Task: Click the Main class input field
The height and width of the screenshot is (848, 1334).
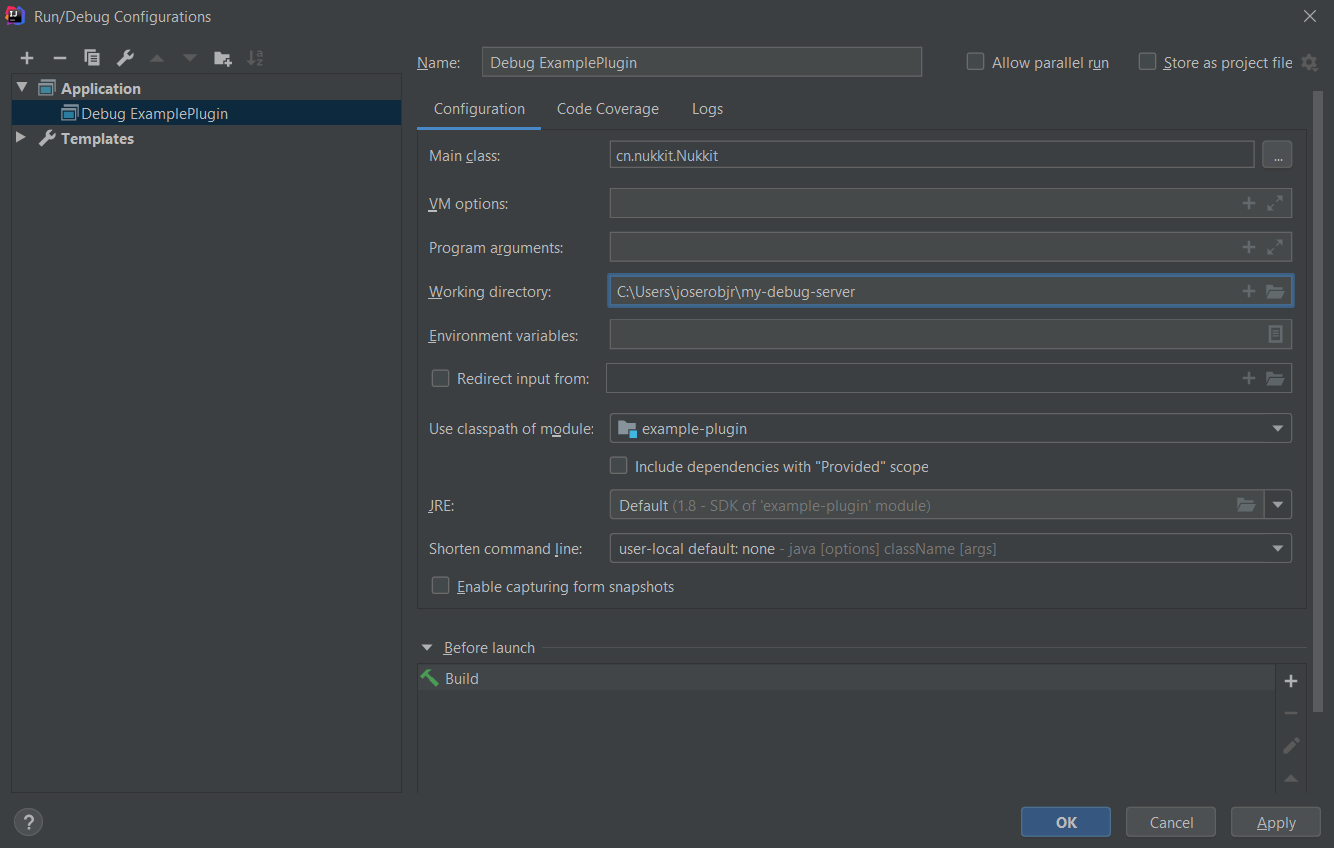Action: 930,155
